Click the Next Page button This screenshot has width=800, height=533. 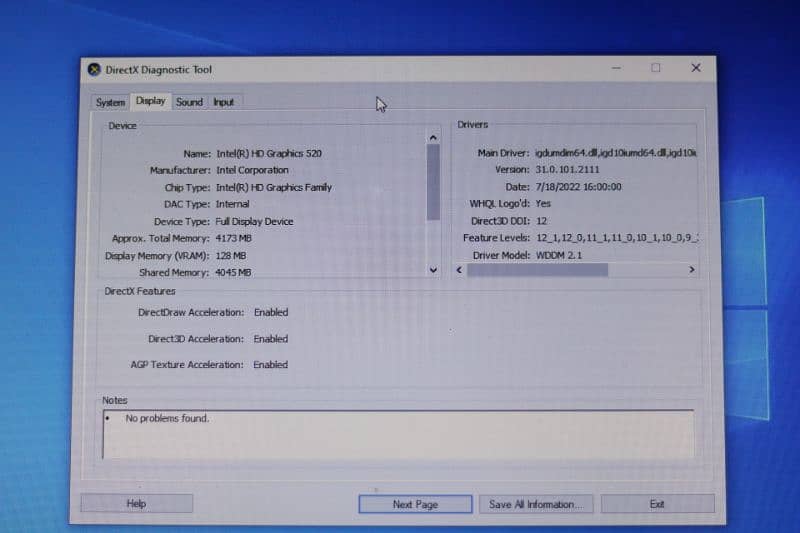coord(415,504)
